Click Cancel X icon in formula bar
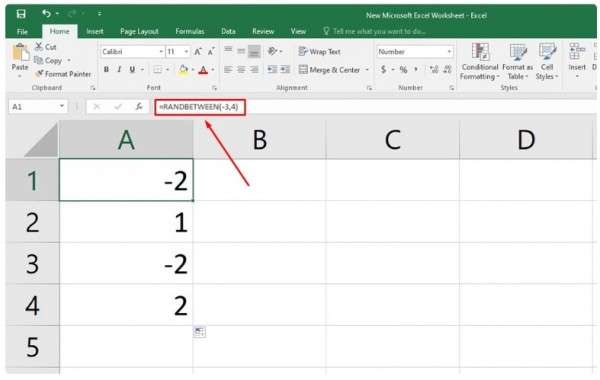600x380 pixels. 97,107
